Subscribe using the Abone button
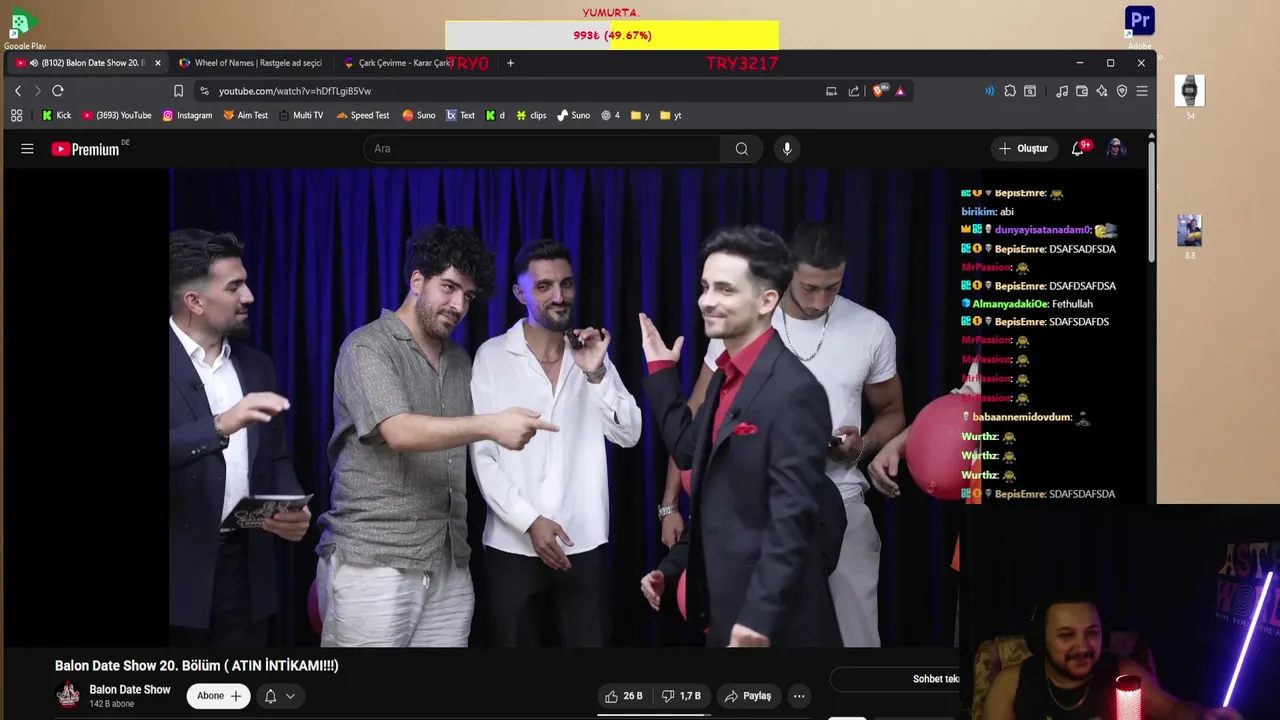This screenshot has height=720, width=1280. 220,696
